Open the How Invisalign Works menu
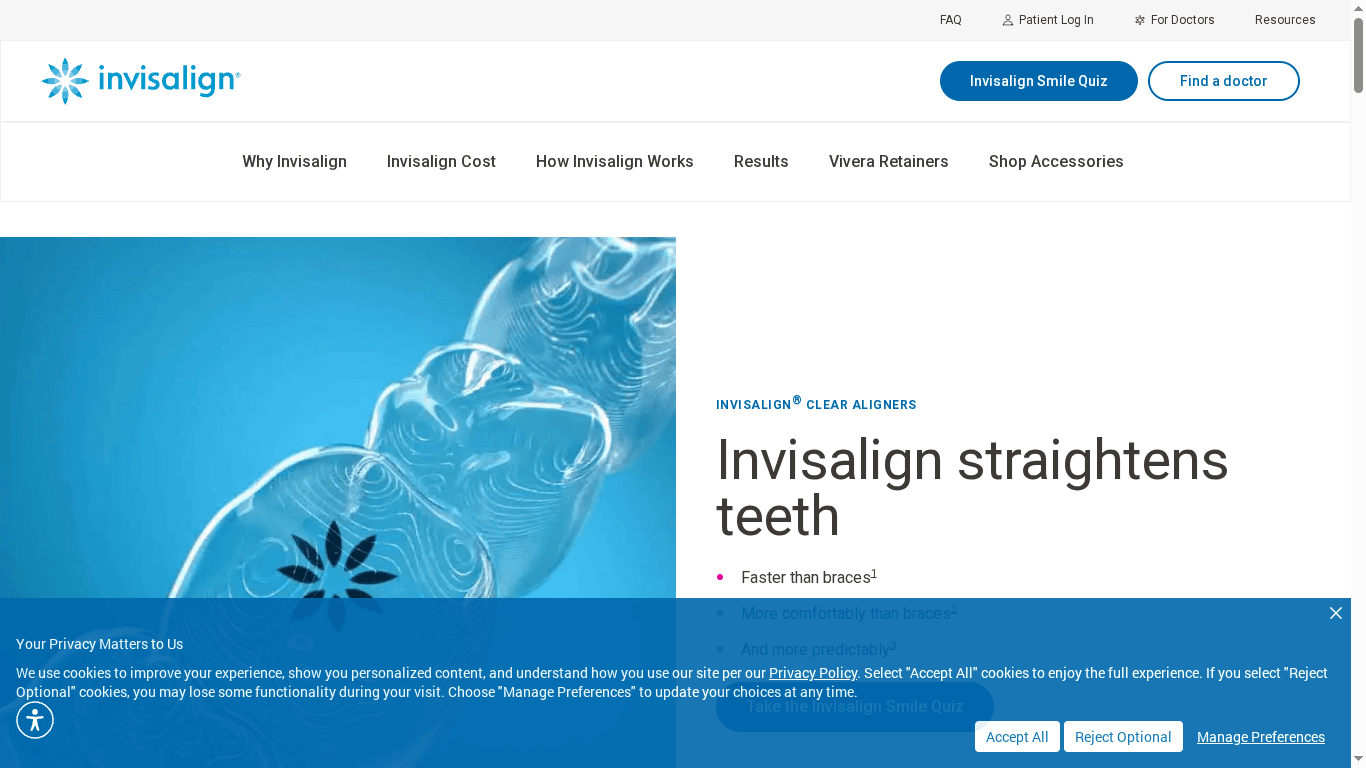 pos(615,162)
